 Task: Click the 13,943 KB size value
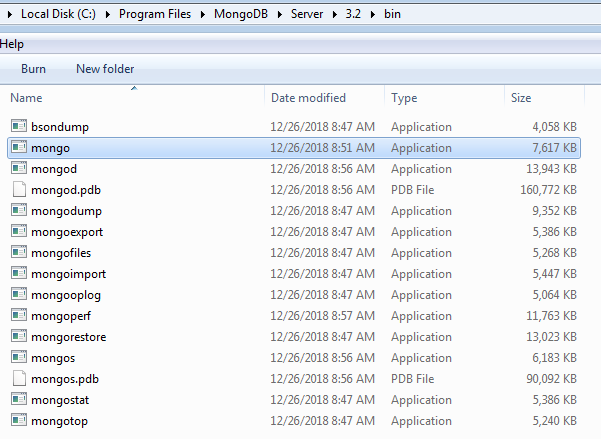[552, 169]
